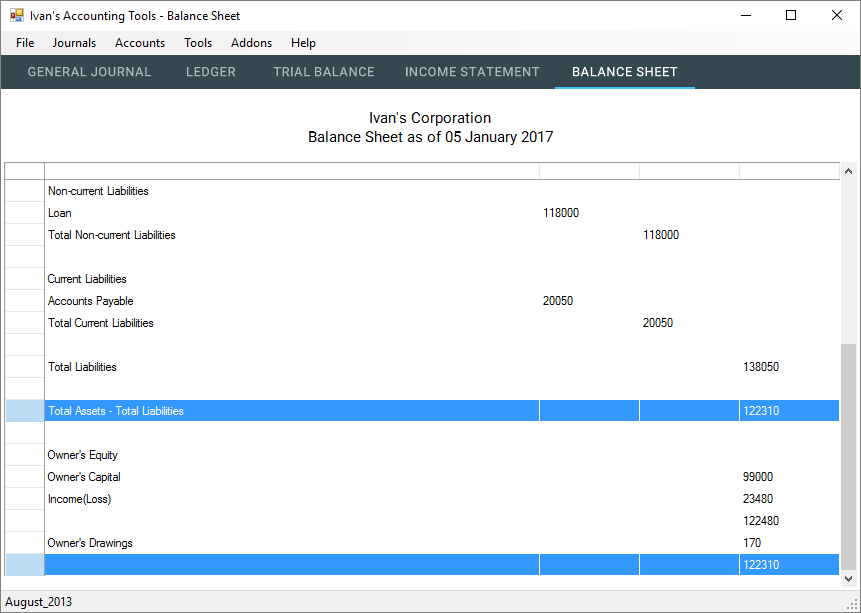
Task: Open the Help menu
Action: click(303, 43)
